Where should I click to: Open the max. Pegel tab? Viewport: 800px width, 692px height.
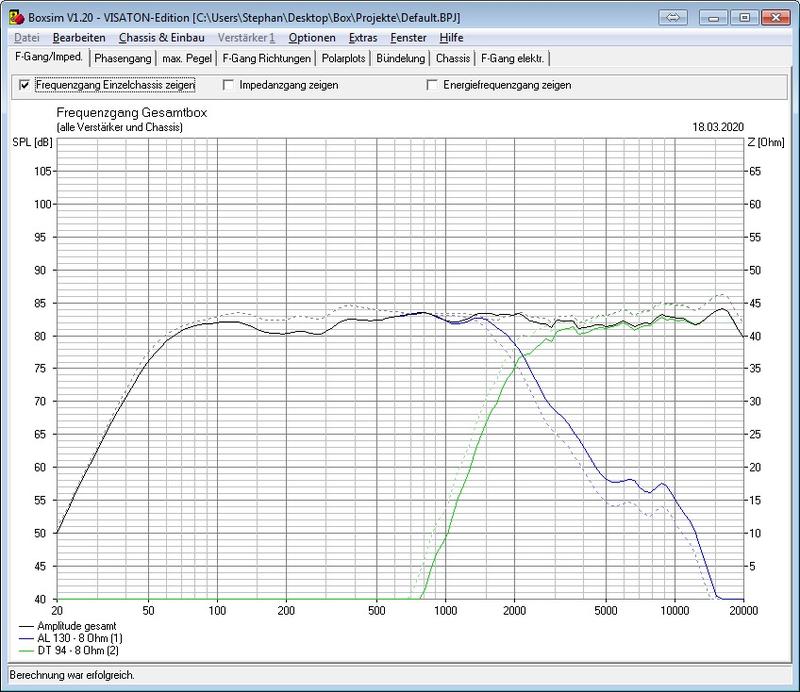[187, 58]
